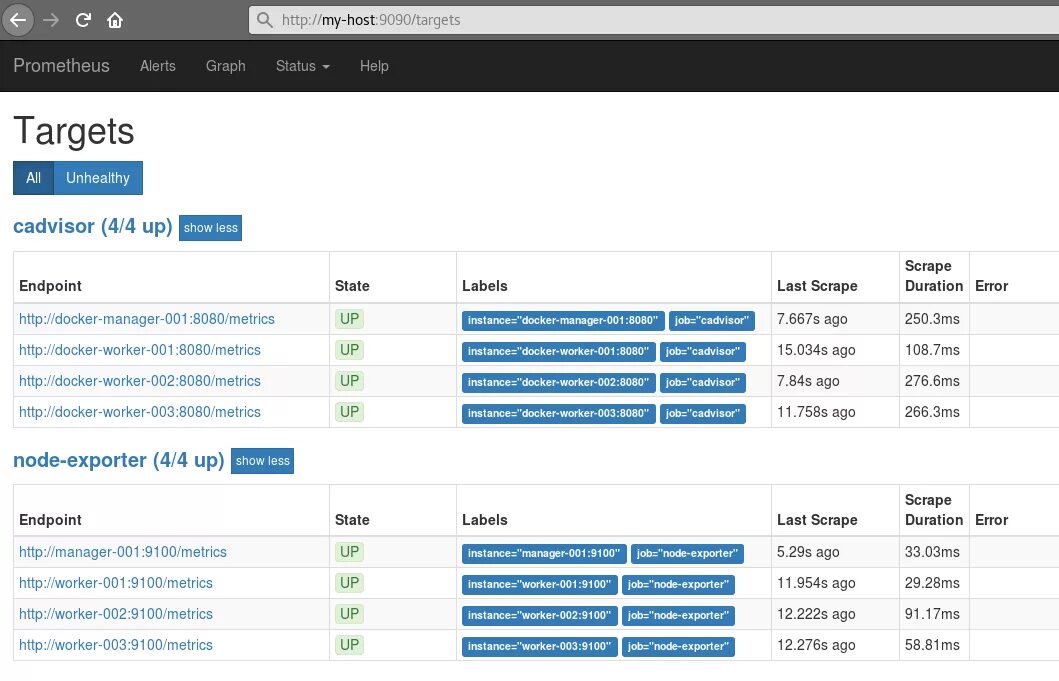Open docker-worker-003:8080/metrics endpoint link
1059x681 pixels.
[140, 412]
